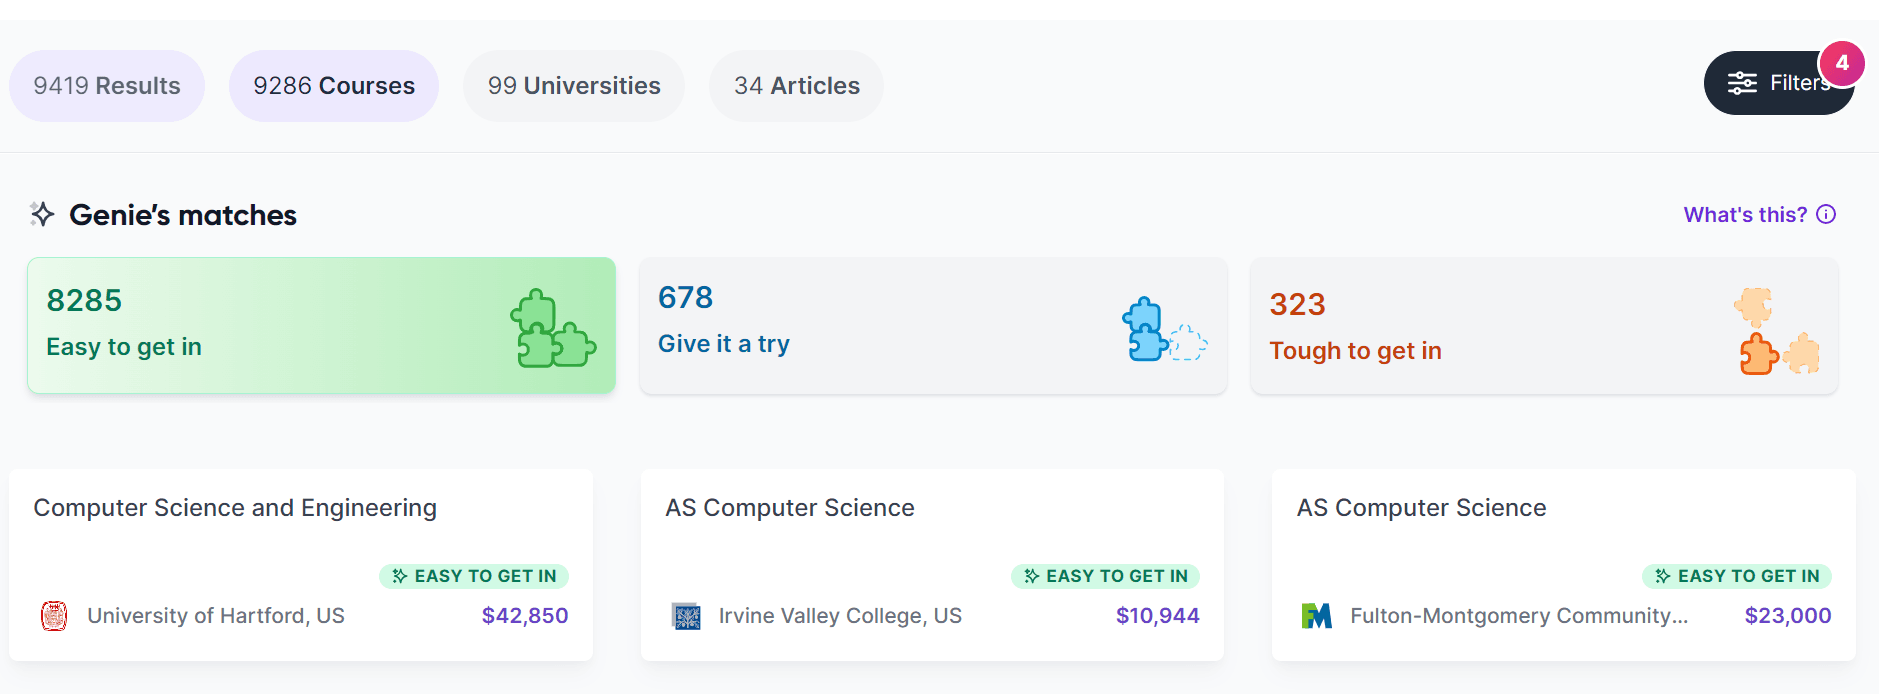Toggle the 323 Tough to get in filter
The image size is (1879, 694).
pos(1544,325)
